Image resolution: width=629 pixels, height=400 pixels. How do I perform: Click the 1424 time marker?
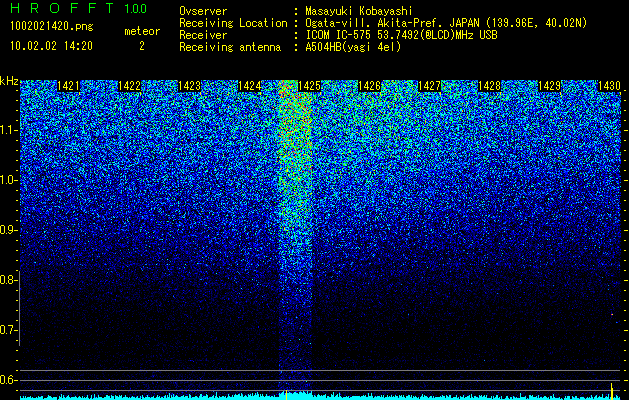[x=250, y=86]
